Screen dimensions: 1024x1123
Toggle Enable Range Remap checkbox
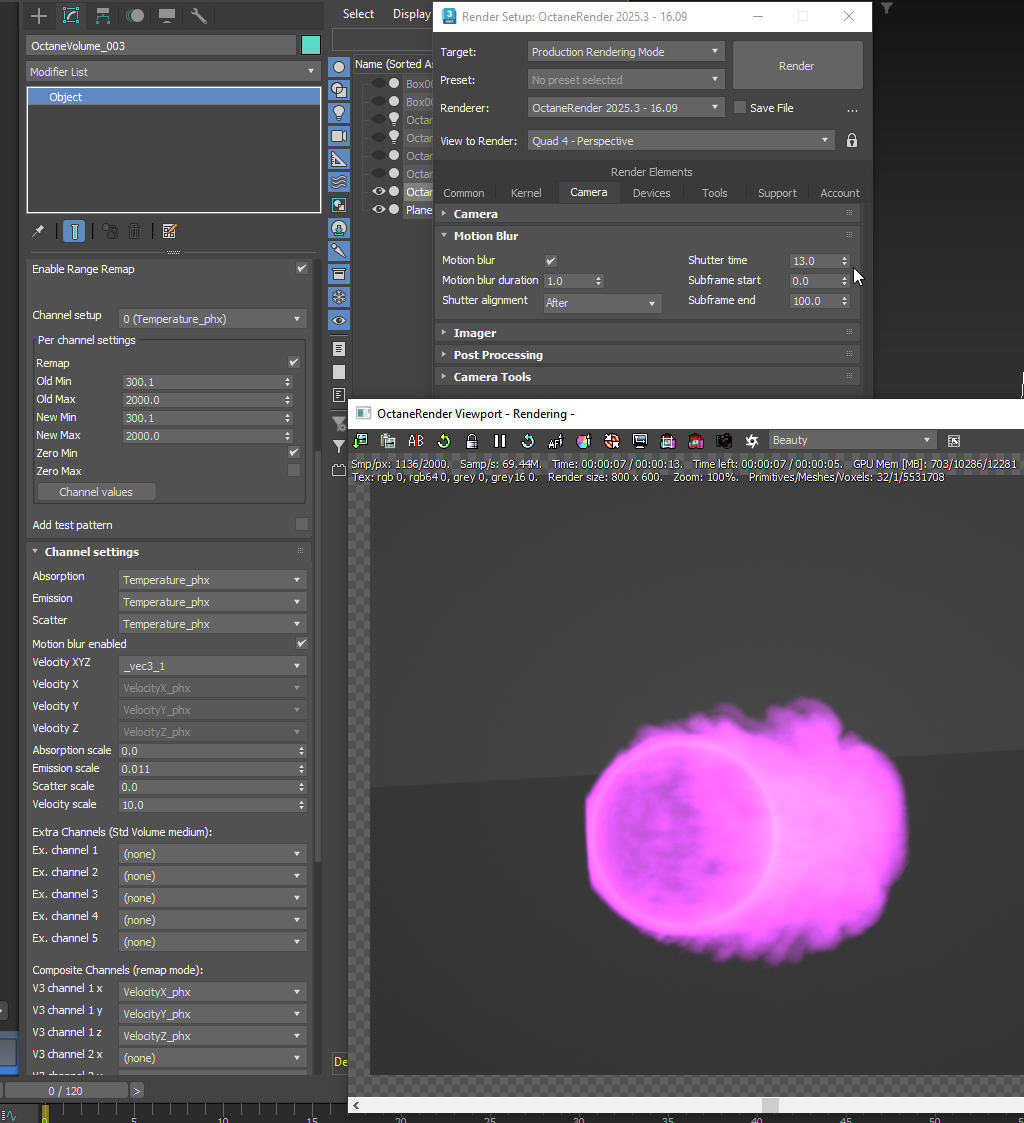point(301,268)
